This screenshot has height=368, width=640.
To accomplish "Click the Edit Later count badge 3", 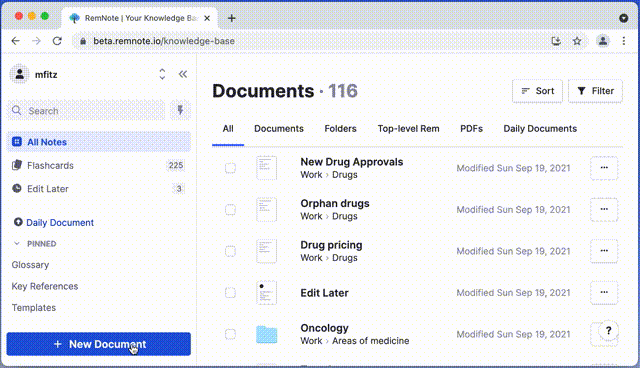I will [178, 188].
